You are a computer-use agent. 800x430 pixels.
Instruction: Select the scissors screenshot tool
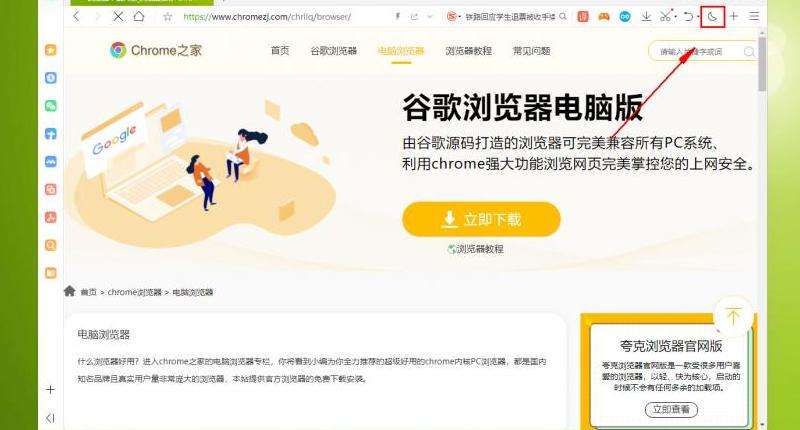(665, 17)
